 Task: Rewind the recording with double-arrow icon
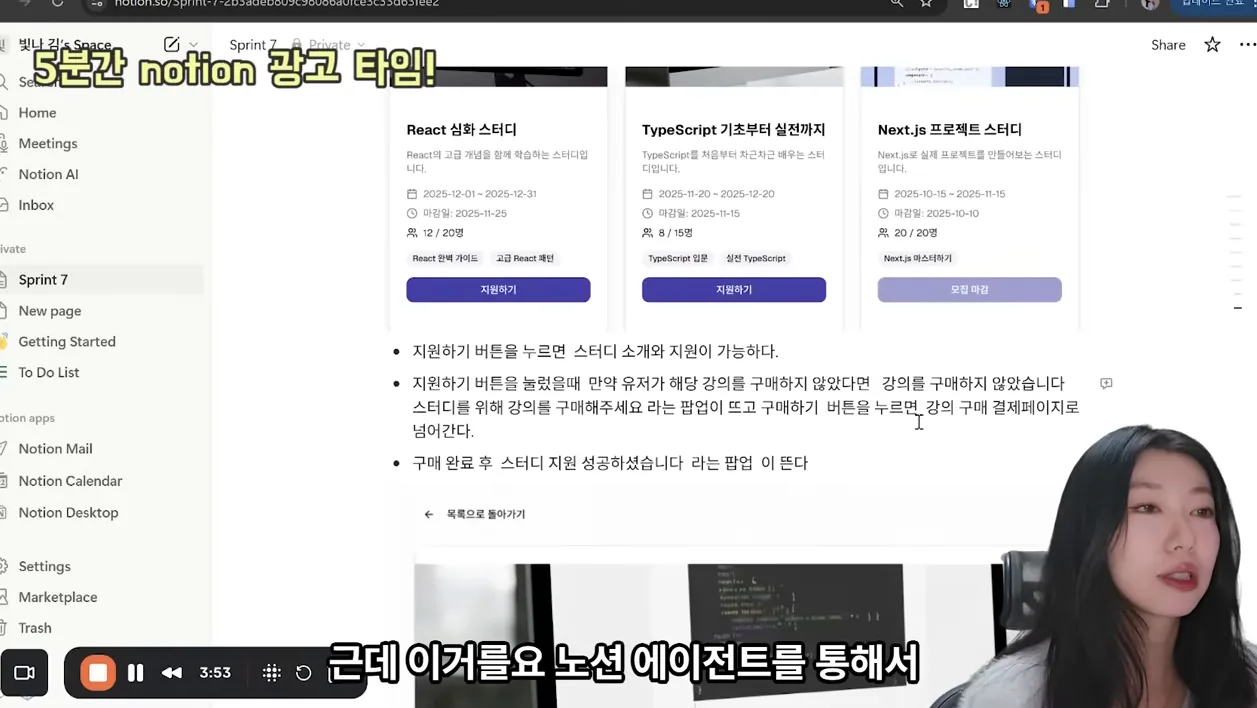coord(172,673)
